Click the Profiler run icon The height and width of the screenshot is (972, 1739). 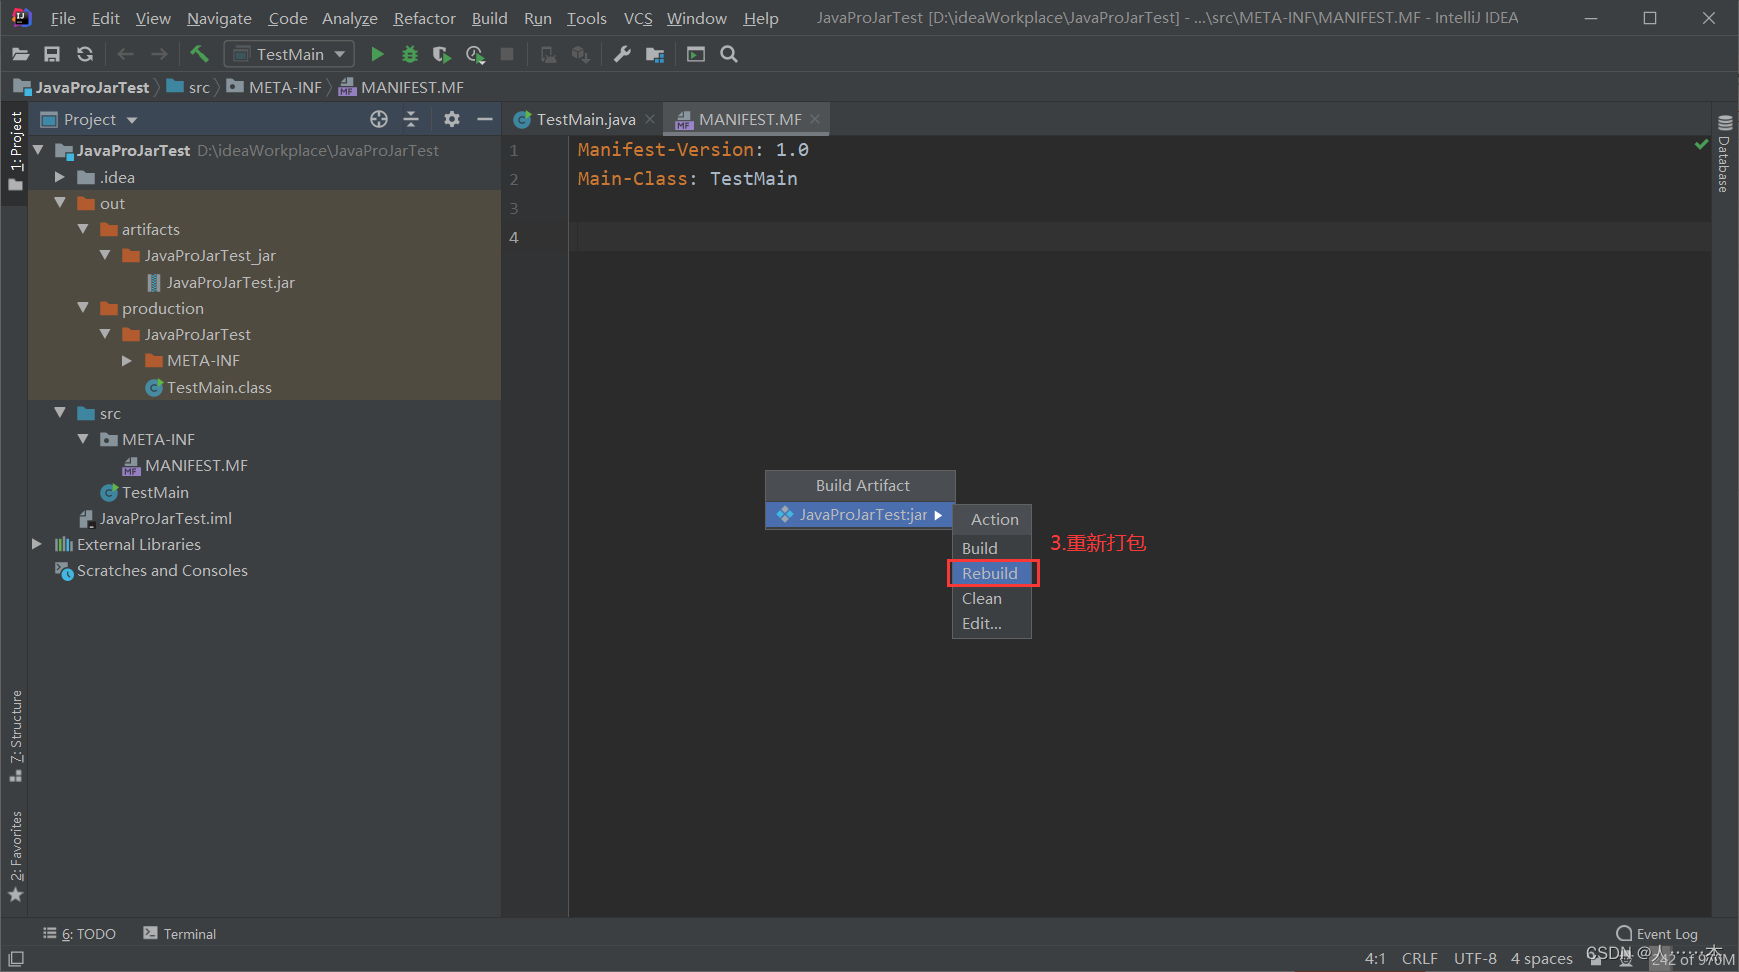click(x=475, y=54)
